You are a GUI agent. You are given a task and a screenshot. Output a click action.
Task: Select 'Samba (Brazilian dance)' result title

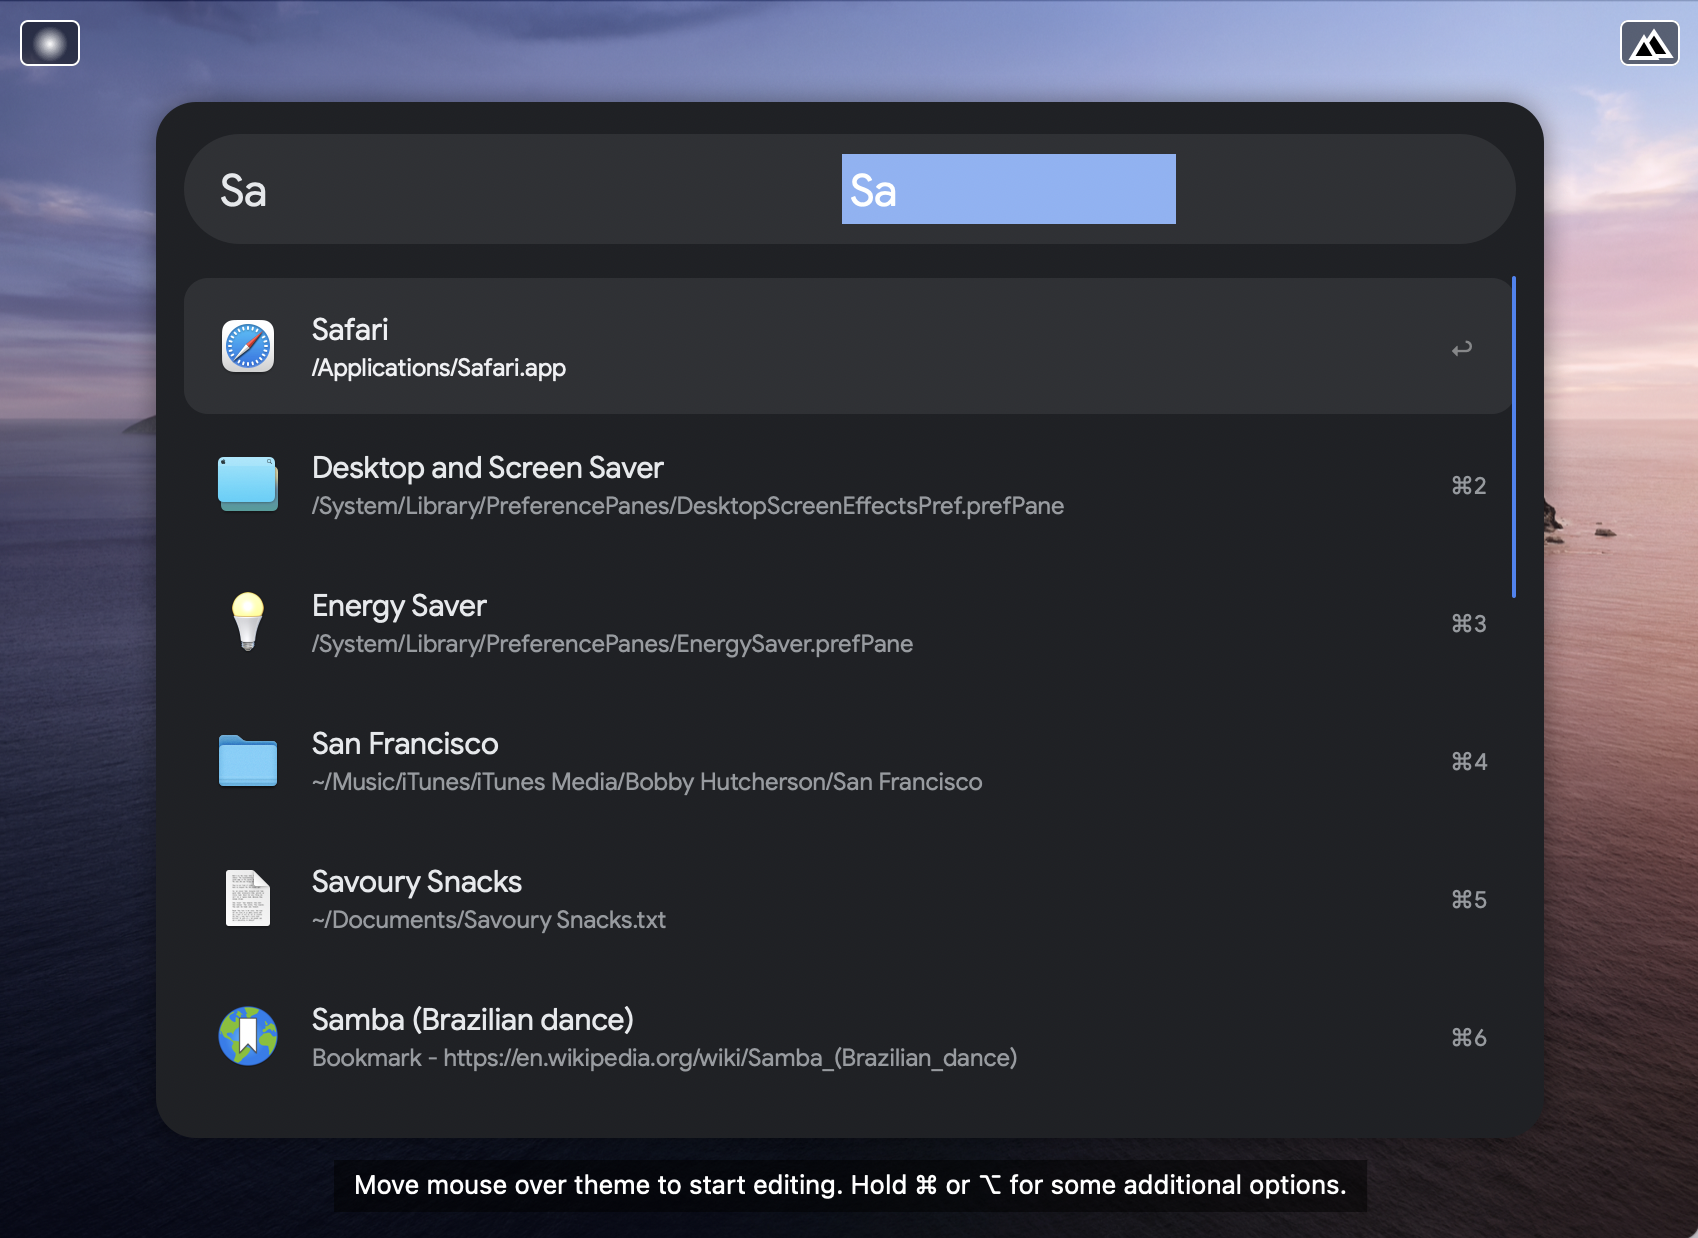[473, 1020]
